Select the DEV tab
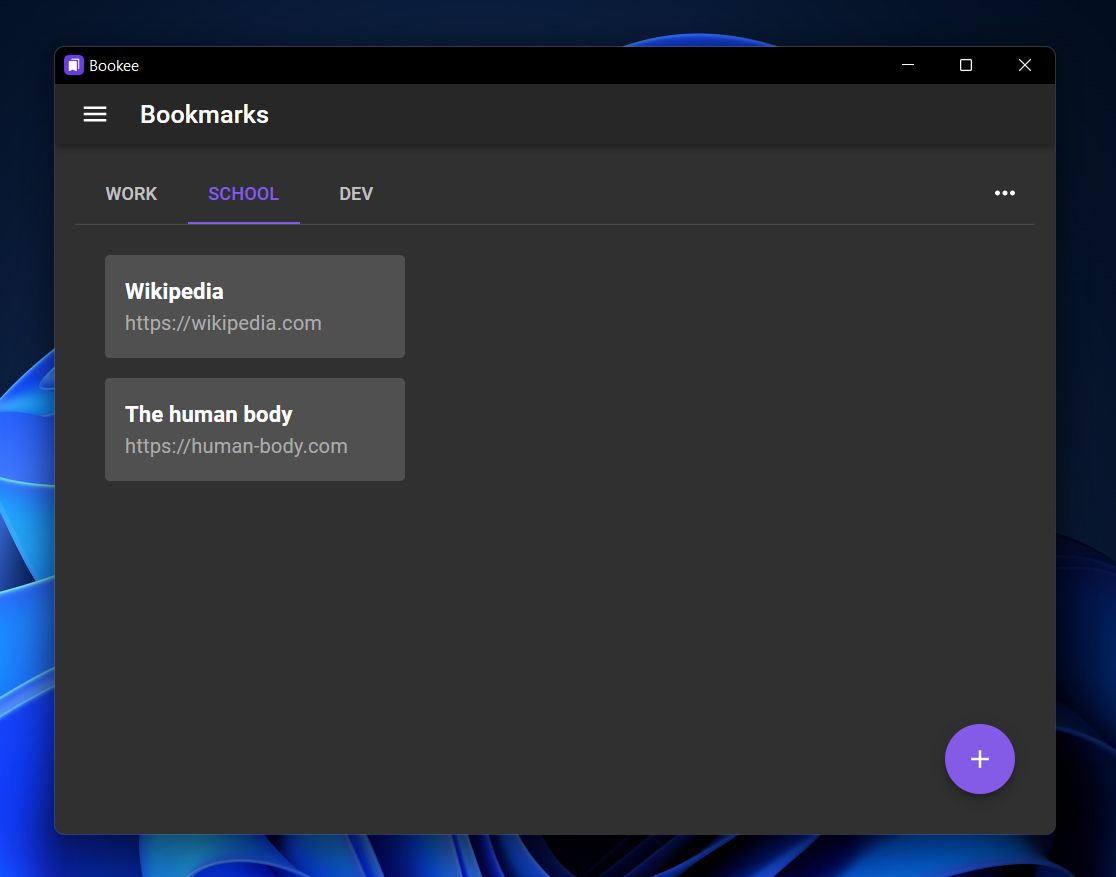 pos(356,194)
